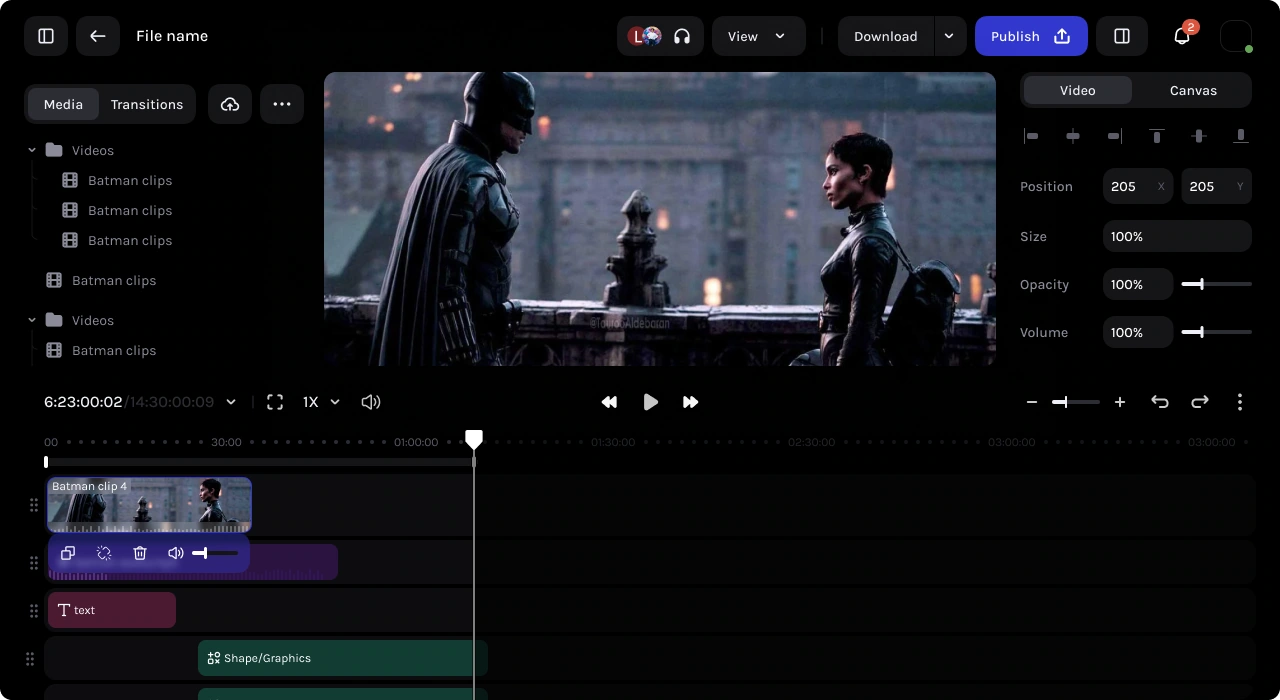Open the collaborator avatars group

click(x=645, y=36)
